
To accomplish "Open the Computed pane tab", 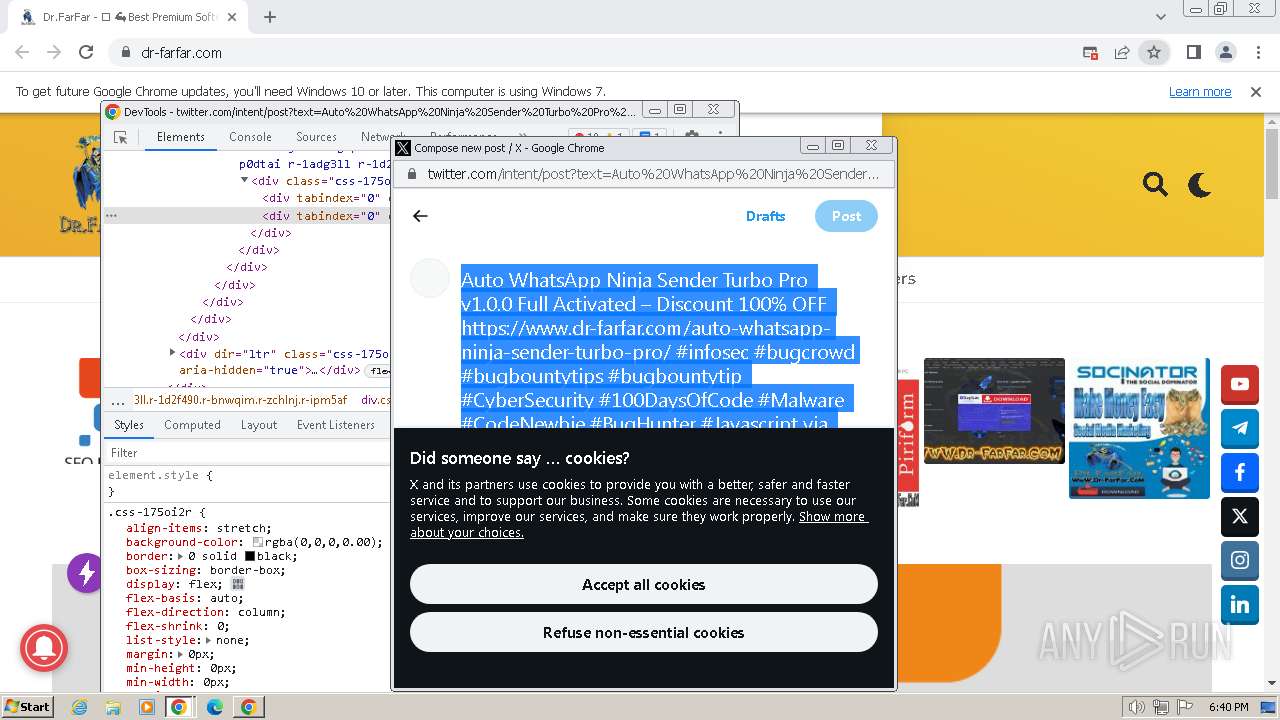I will tap(192, 425).
